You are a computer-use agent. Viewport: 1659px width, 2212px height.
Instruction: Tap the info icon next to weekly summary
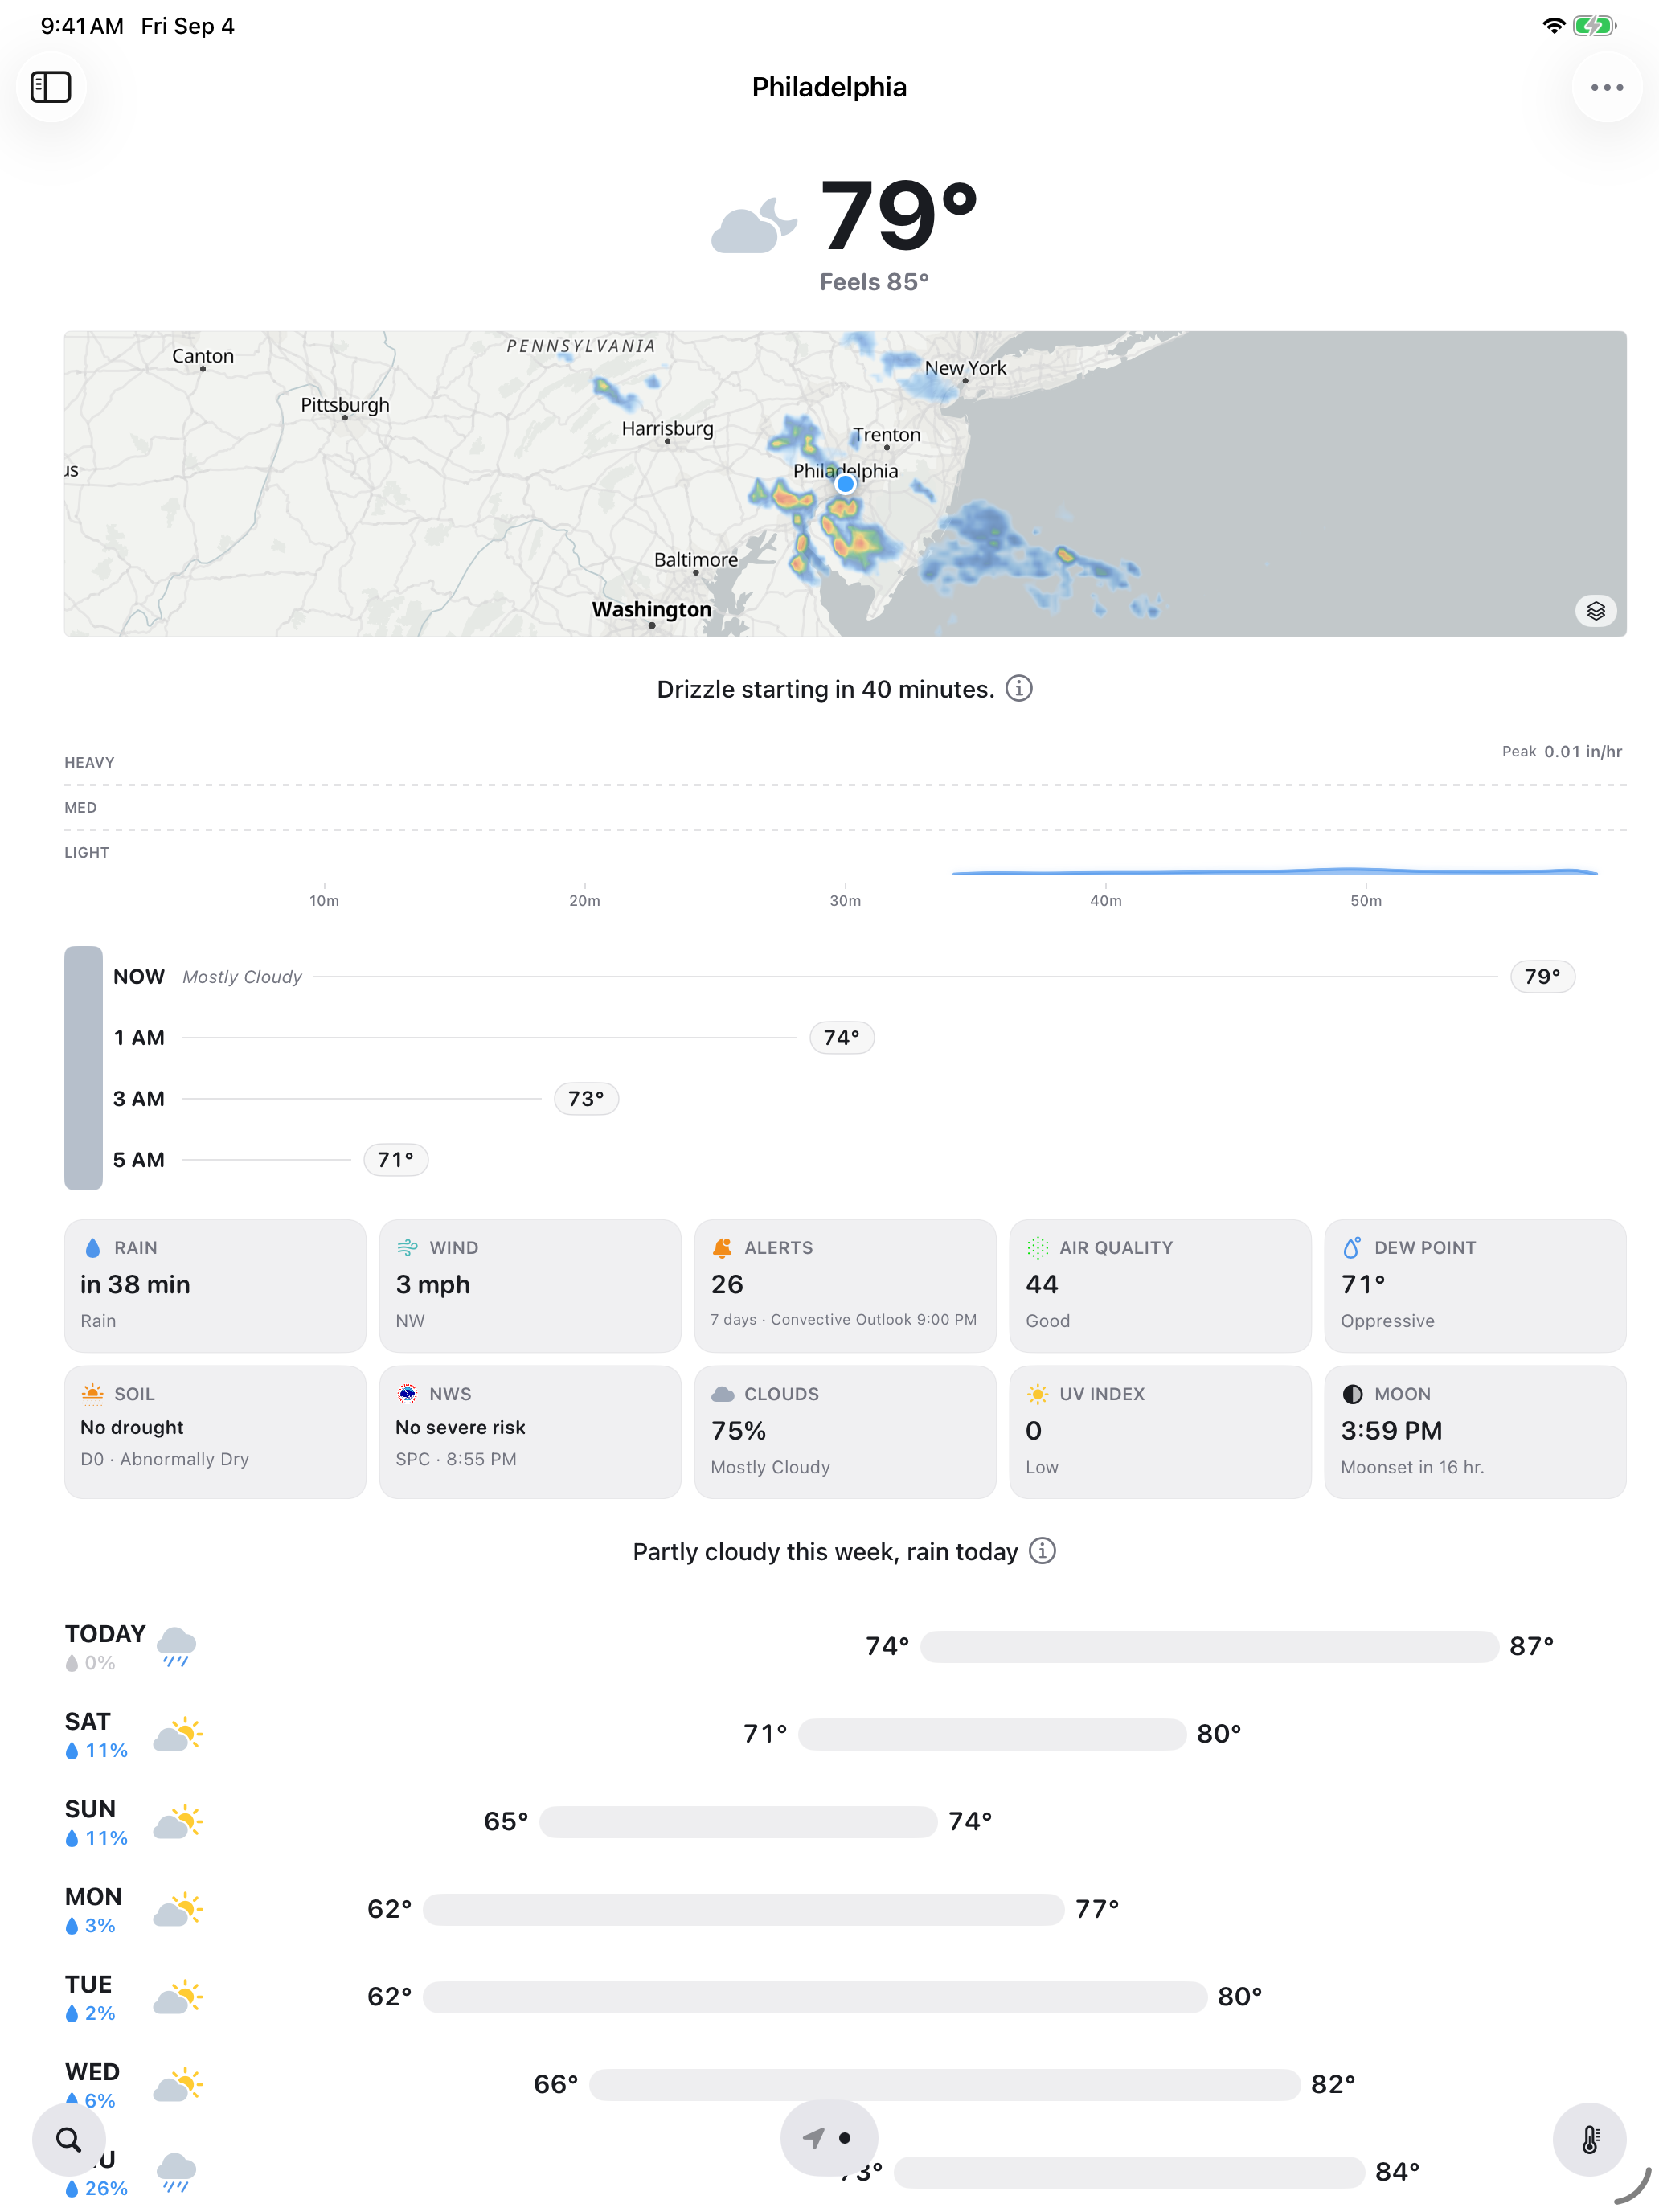point(1042,1550)
